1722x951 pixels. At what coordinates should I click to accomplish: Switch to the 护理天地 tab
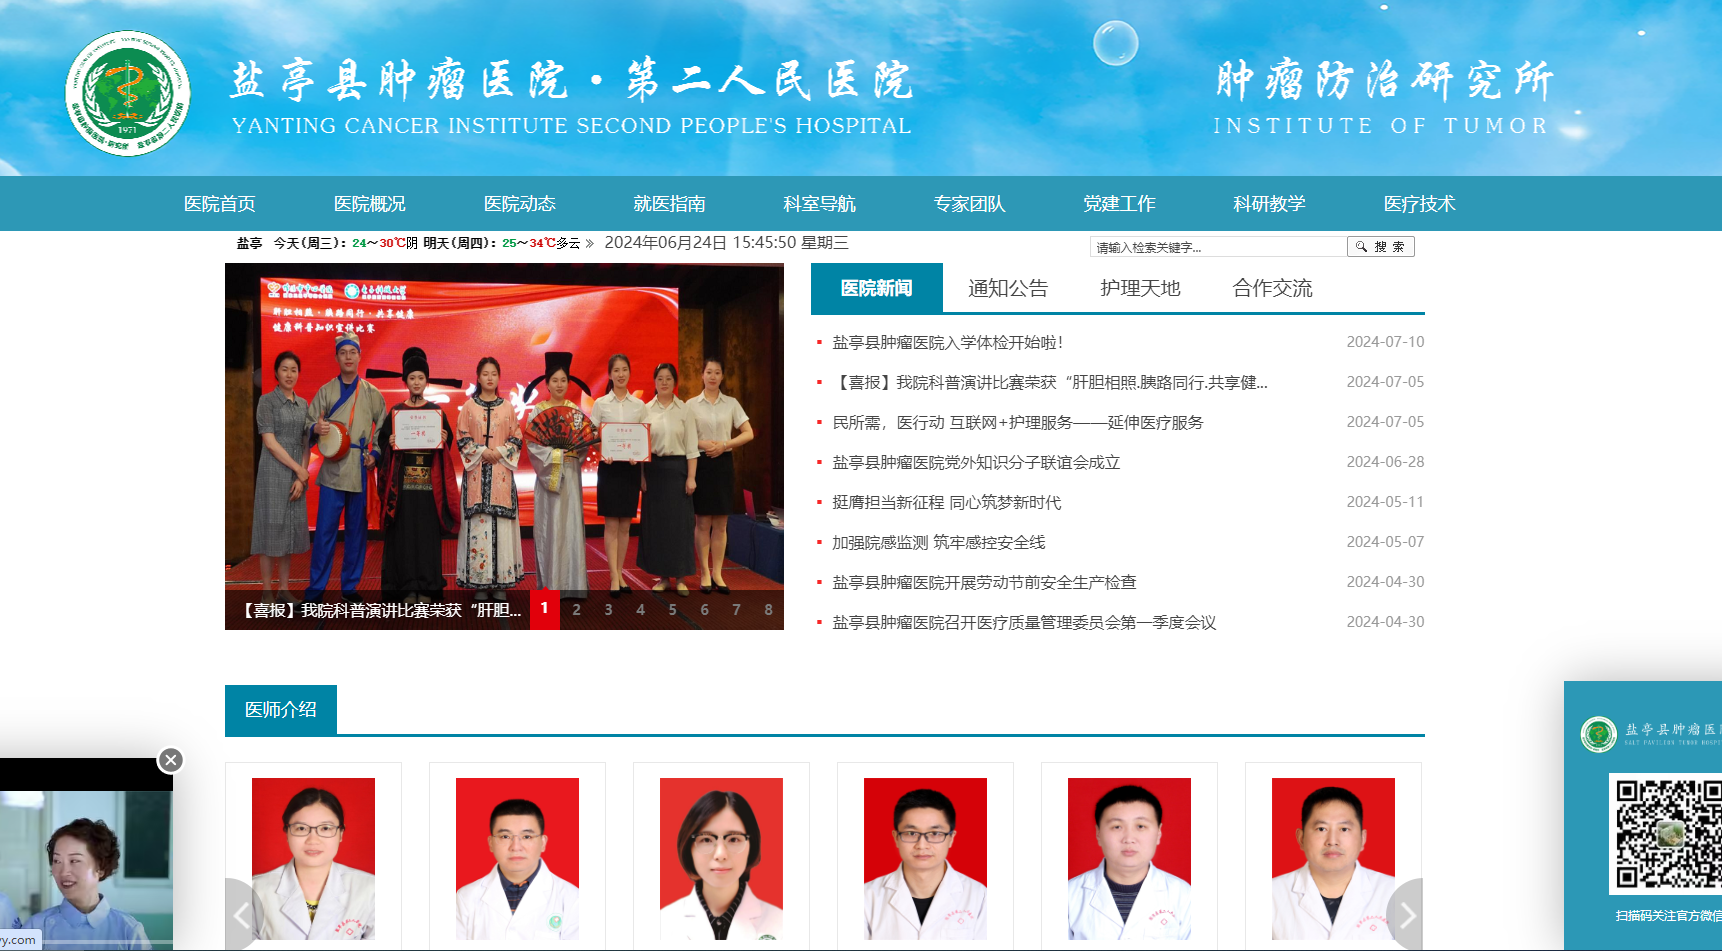point(1140,288)
